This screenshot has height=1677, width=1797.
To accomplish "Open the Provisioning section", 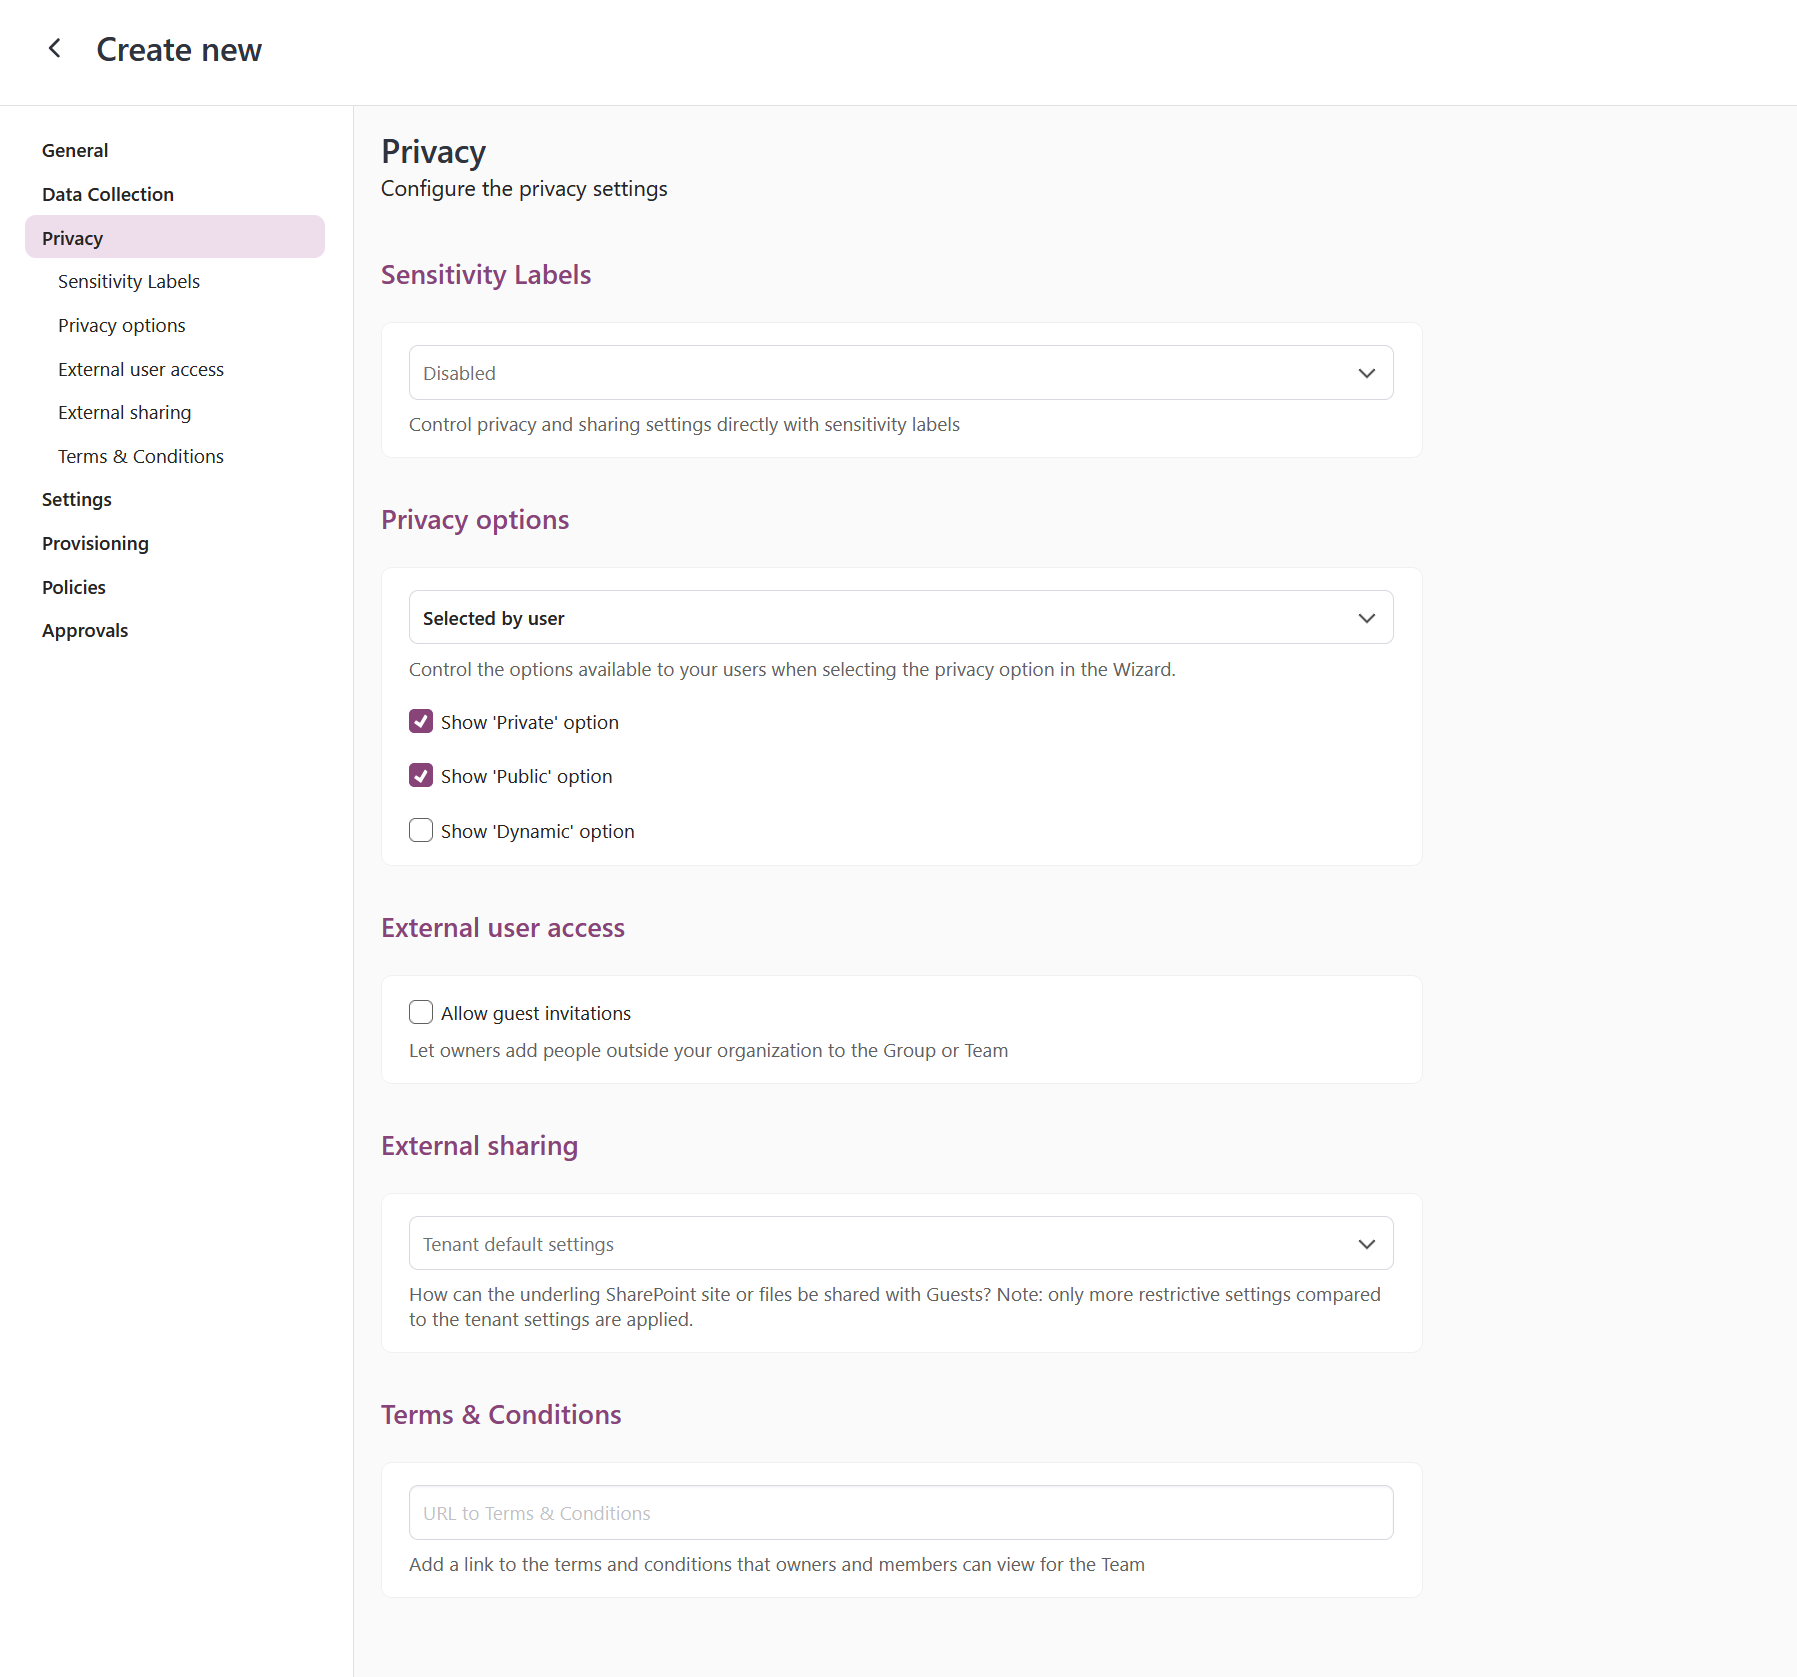I will pyautogui.click(x=95, y=543).
